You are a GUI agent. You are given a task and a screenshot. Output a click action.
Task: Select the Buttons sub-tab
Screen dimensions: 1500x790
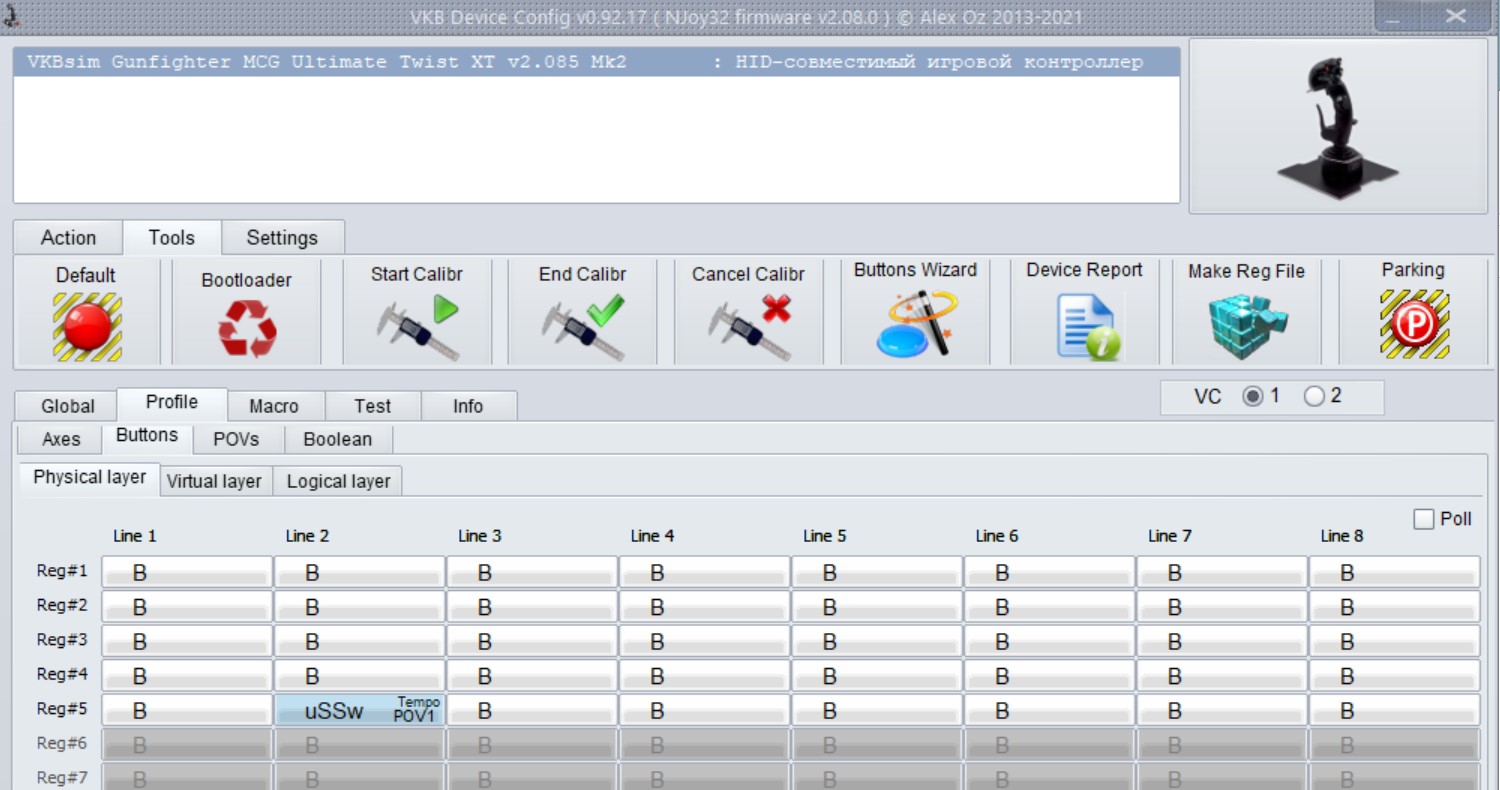pyautogui.click(x=147, y=436)
